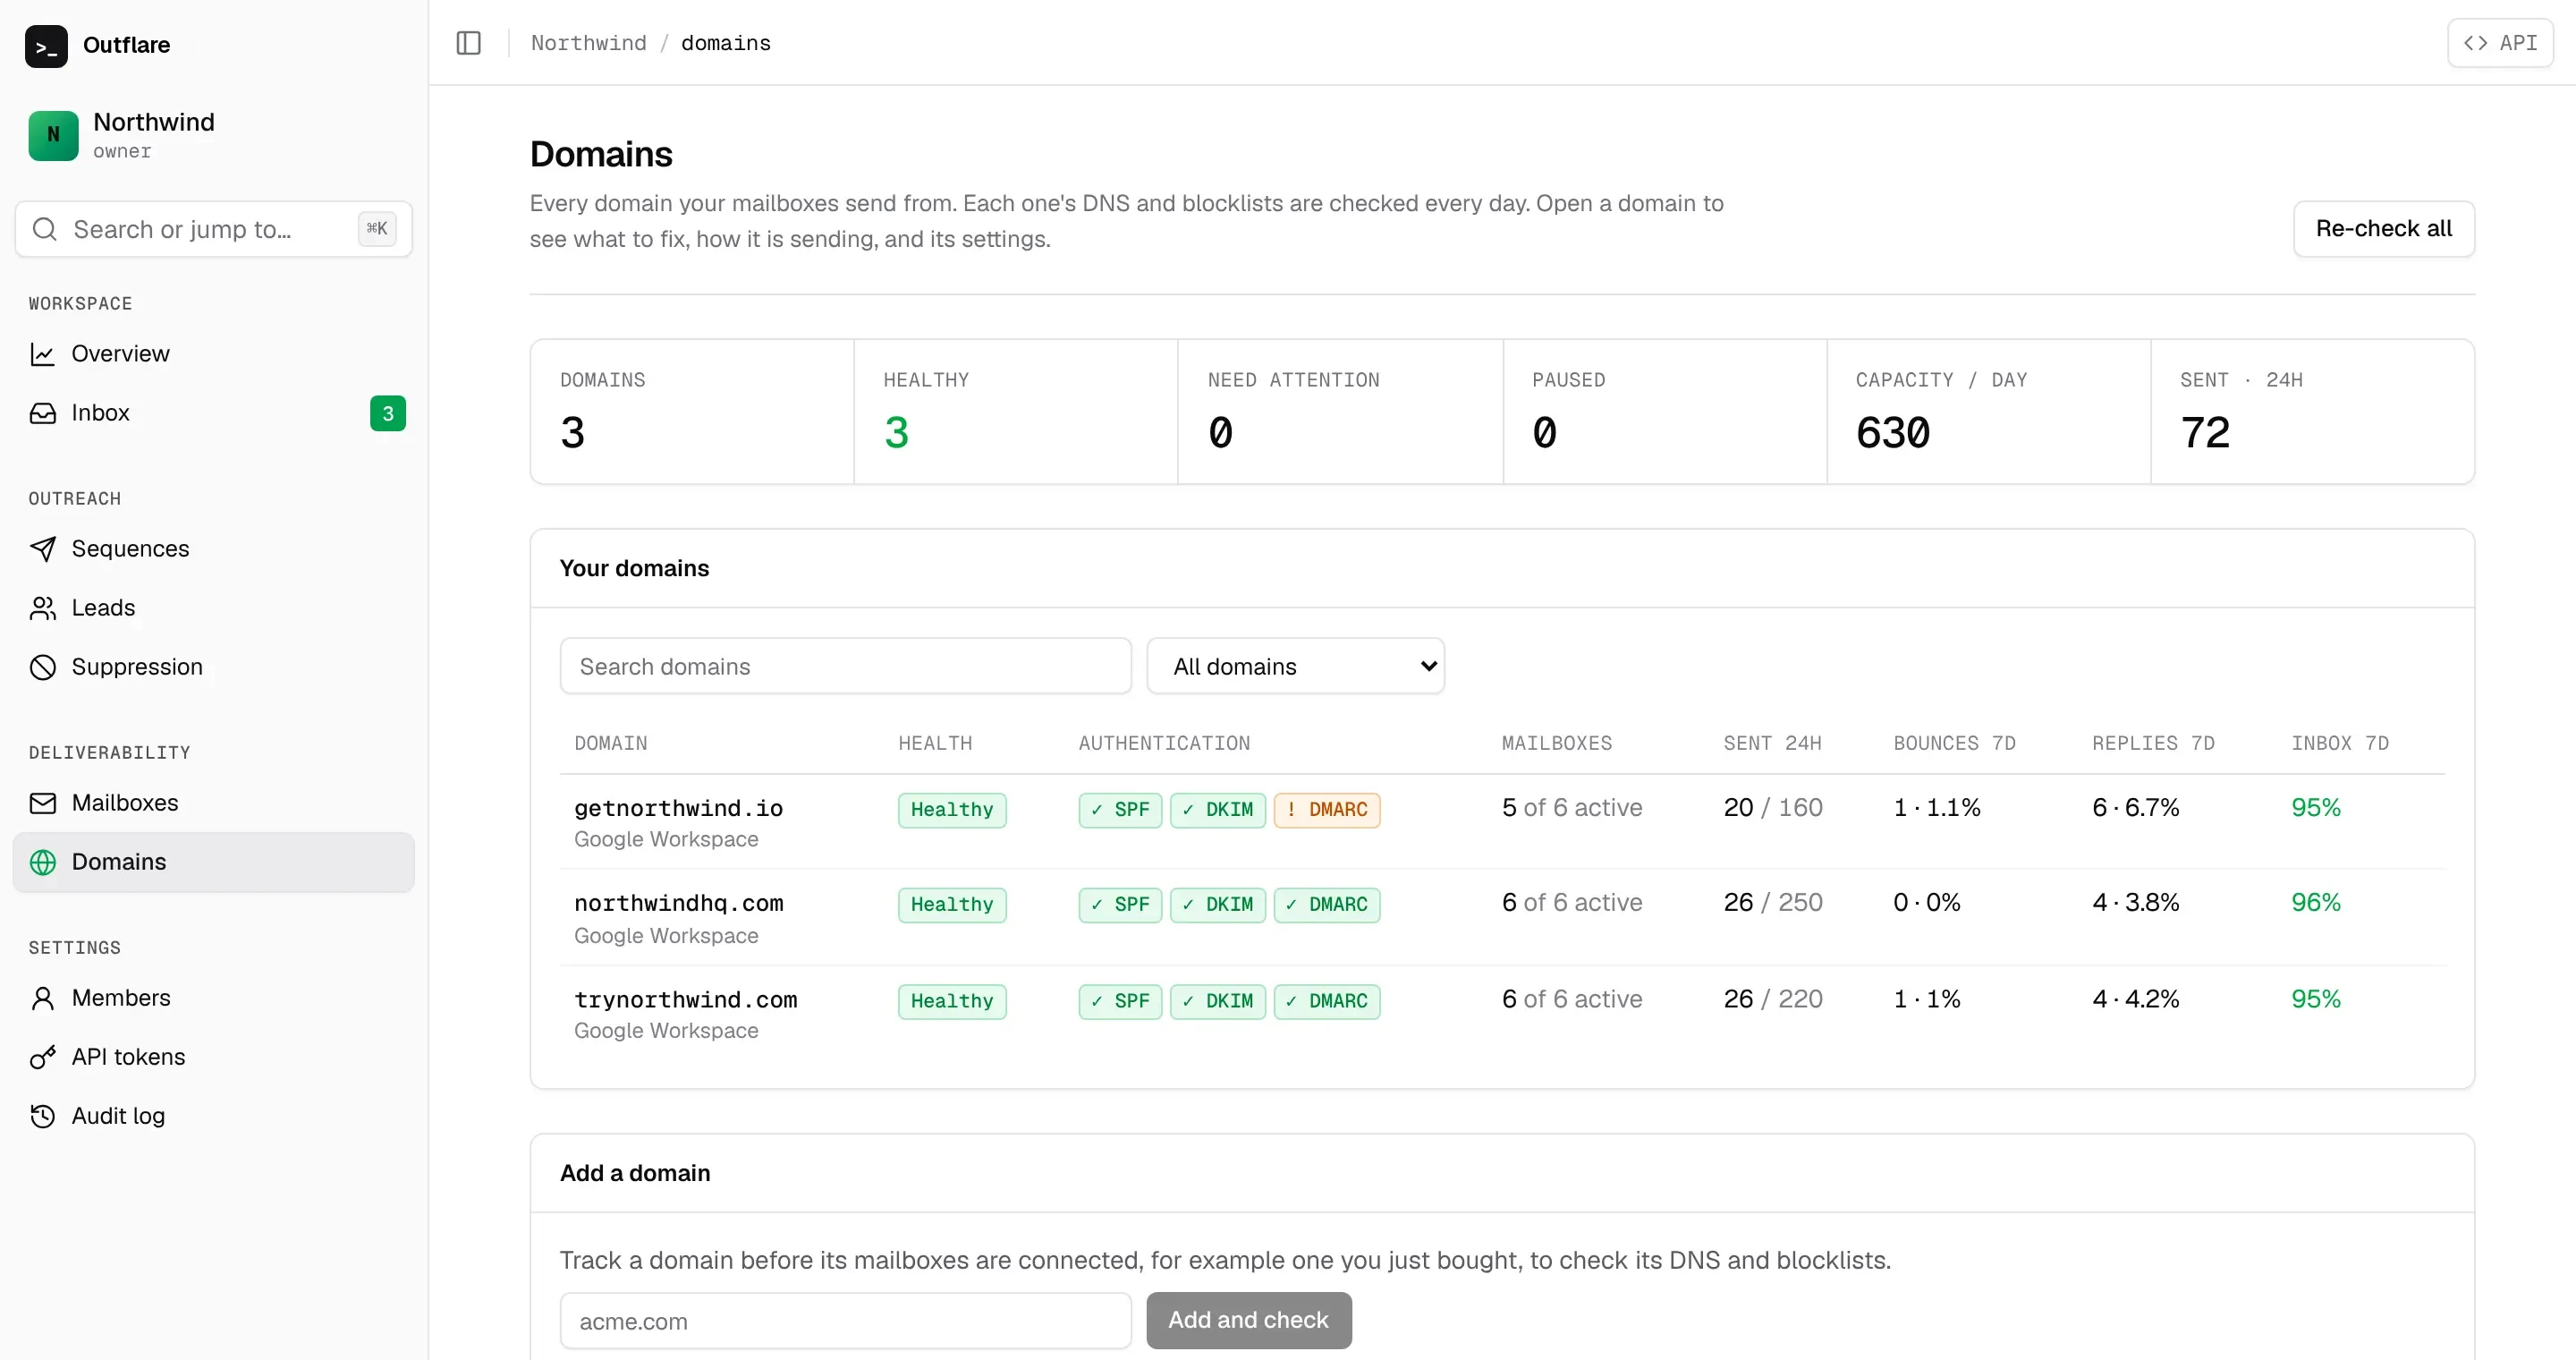Toggle the sidebar panel icon
Screen dimensions: 2576x1360
click(x=468, y=43)
